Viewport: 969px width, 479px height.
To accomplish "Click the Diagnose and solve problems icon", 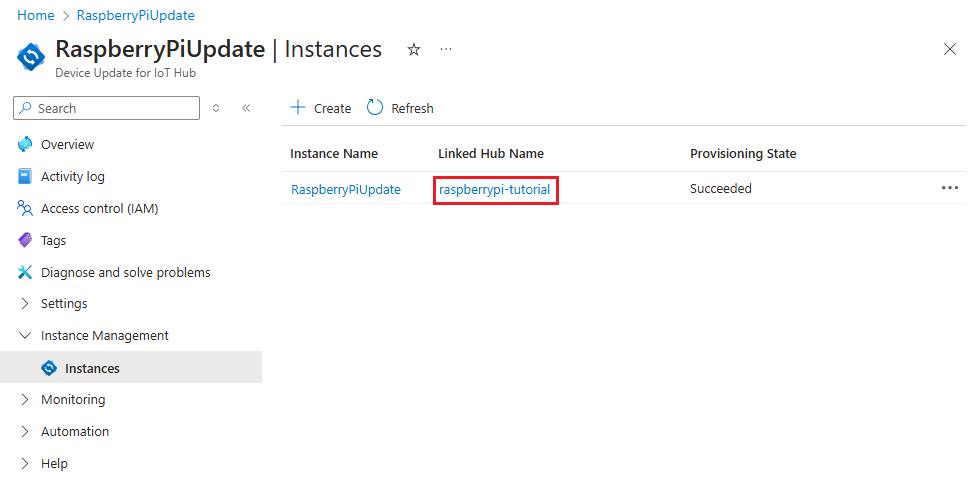I will click(25, 272).
